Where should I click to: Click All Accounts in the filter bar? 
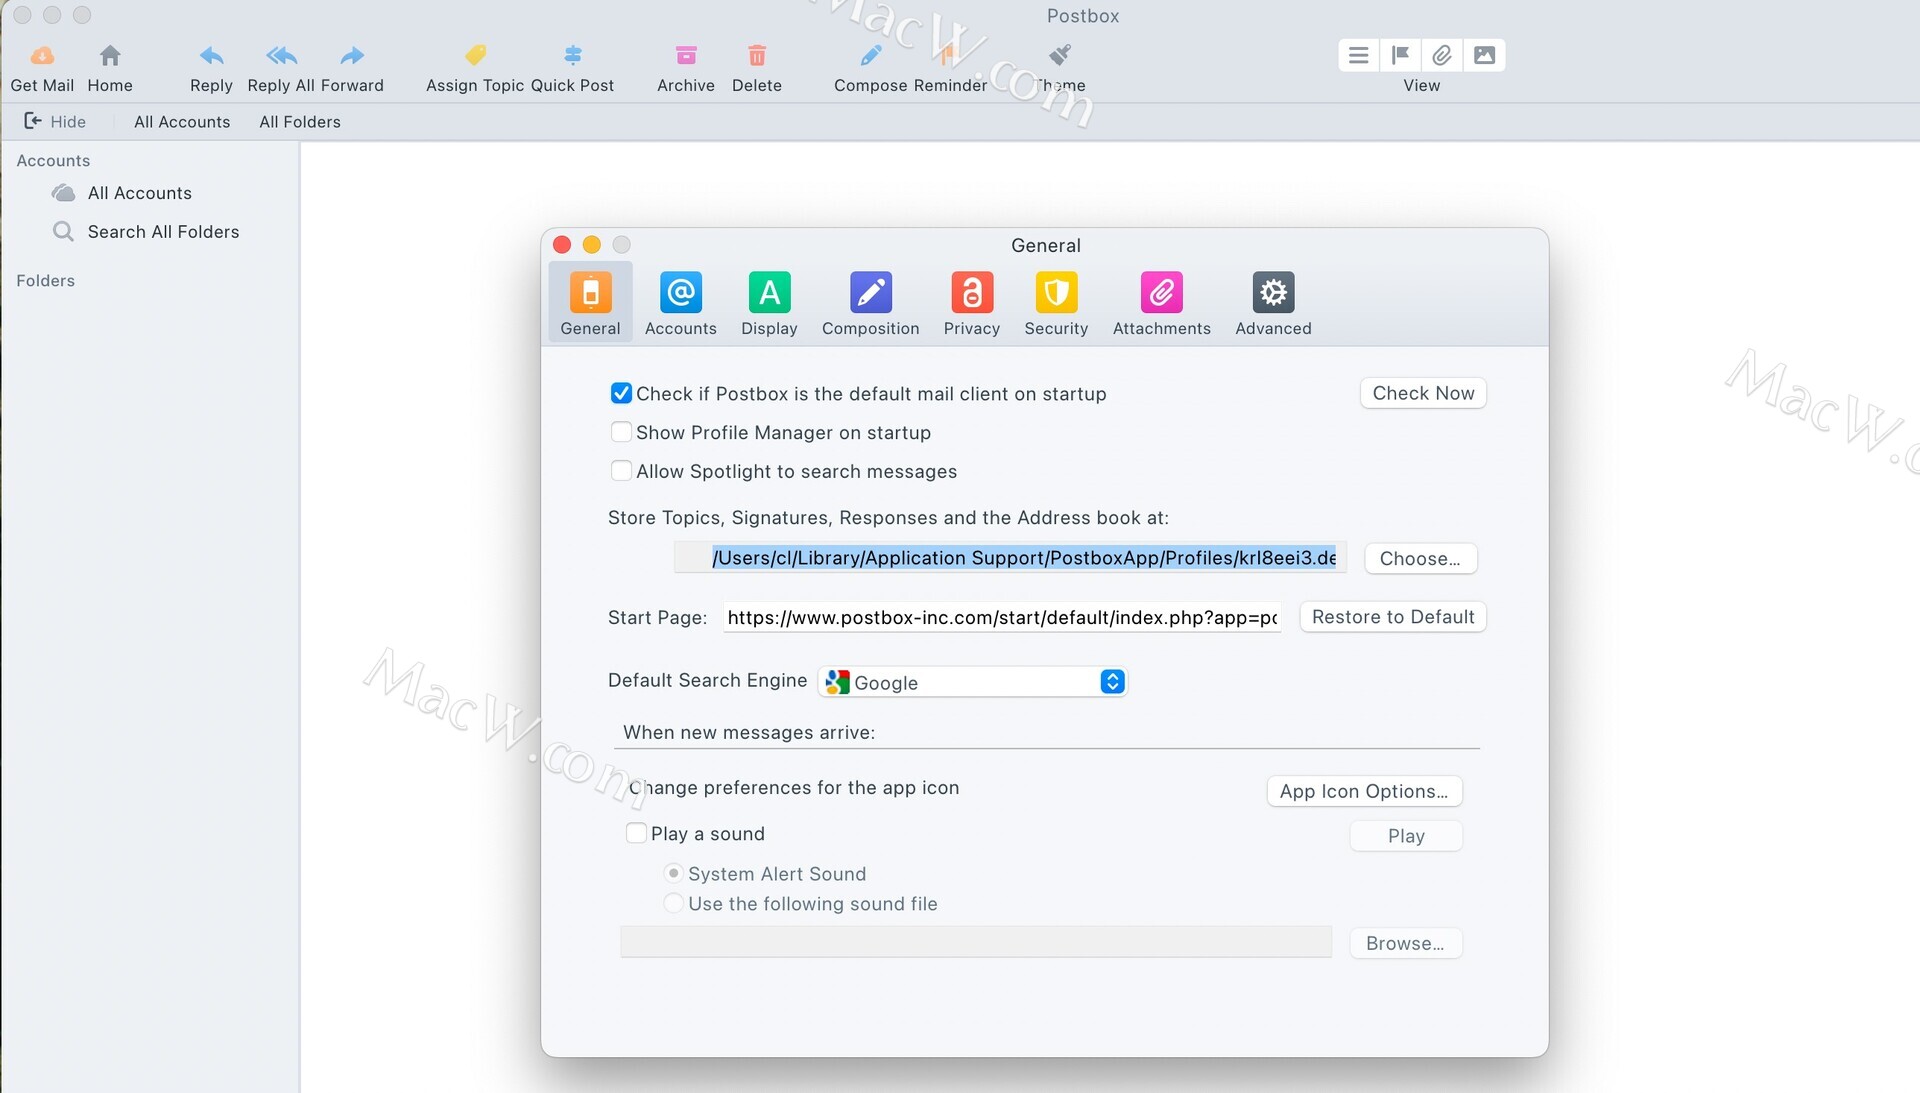coord(182,122)
